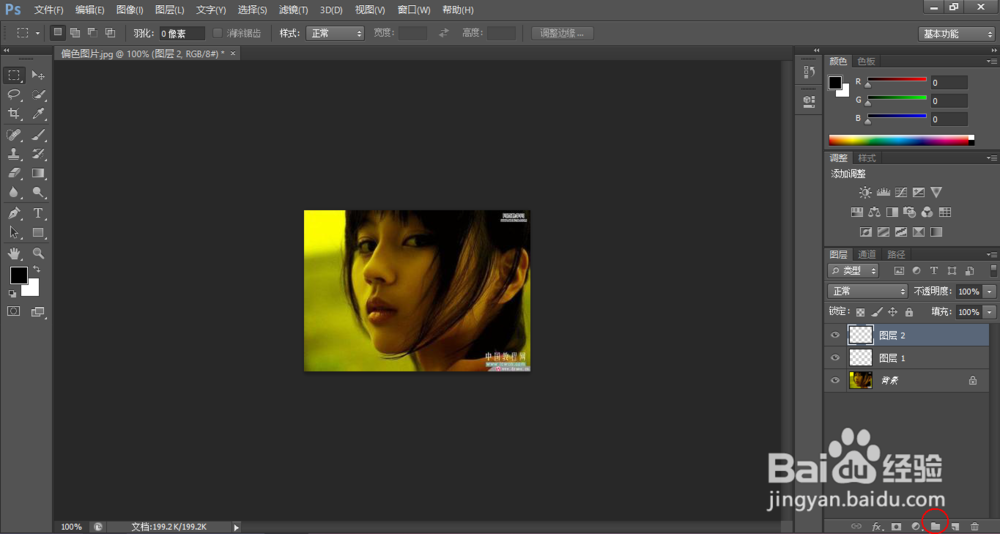
Task: Select the Rectangular Marquee tool
Action: point(13,75)
